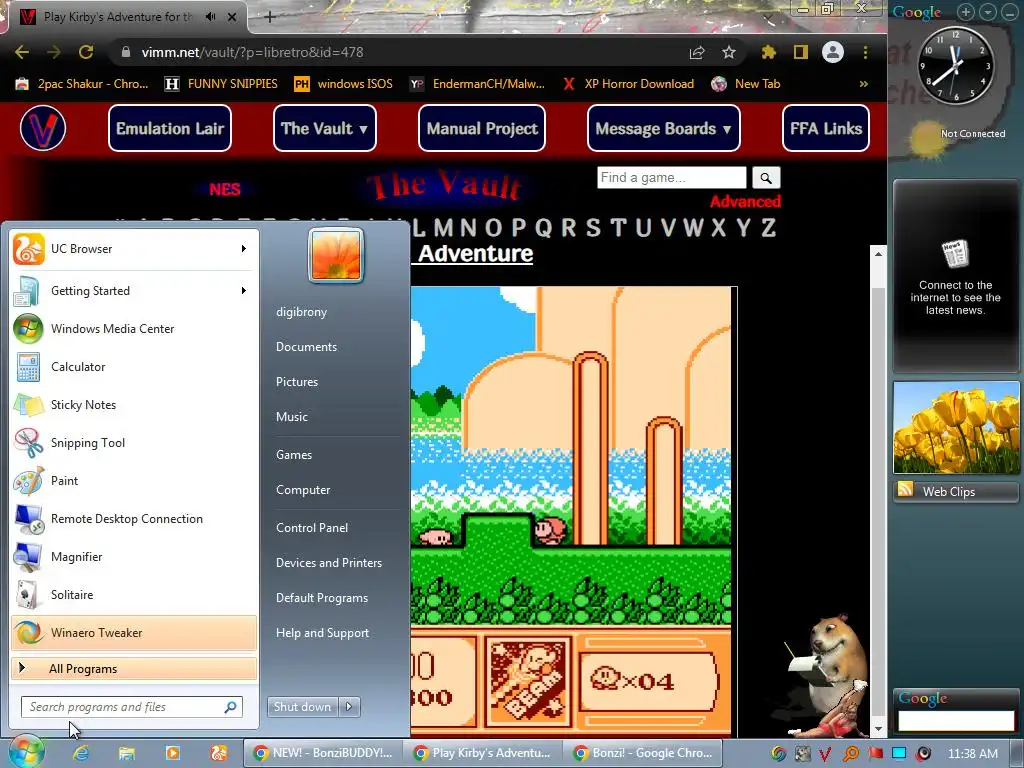Open Chrome three-dot menu
Screen dimensions: 1024x768
[x=865, y=52]
